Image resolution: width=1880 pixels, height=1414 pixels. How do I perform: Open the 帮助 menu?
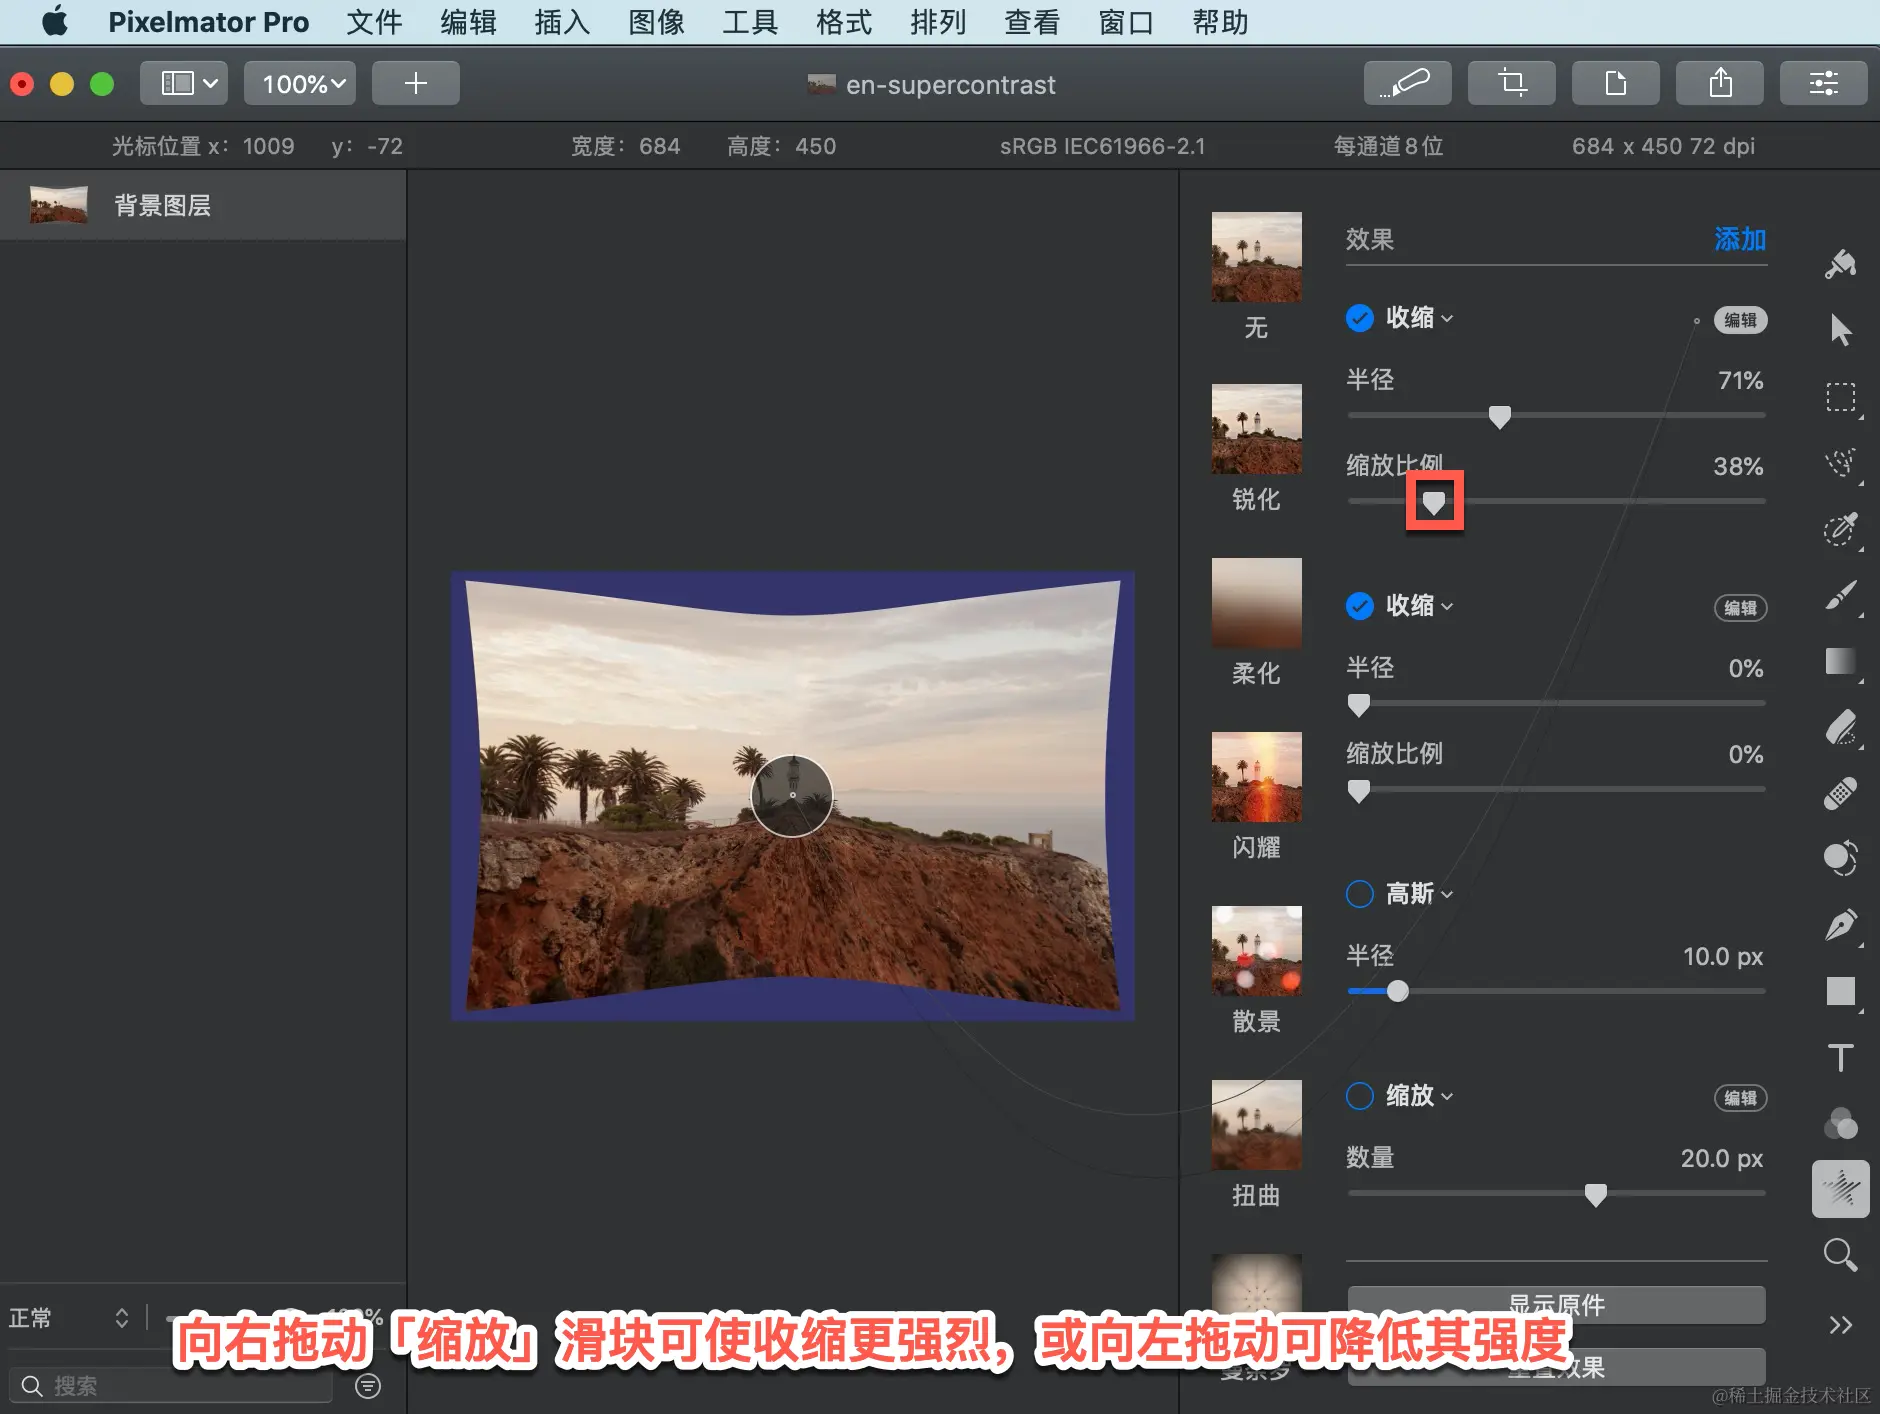(1220, 22)
